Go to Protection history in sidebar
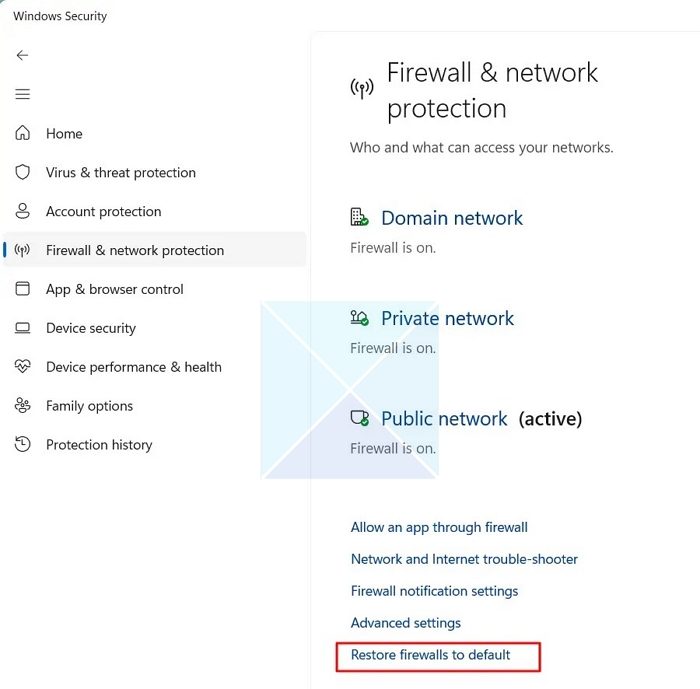This screenshot has height=689, width=700. point(99,445)
